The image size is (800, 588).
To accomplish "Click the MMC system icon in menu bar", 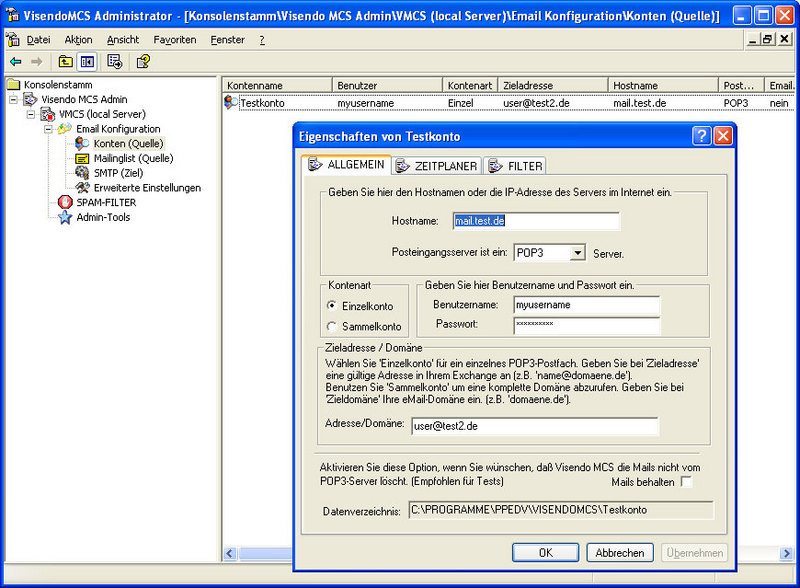I will tap(12, 39).
